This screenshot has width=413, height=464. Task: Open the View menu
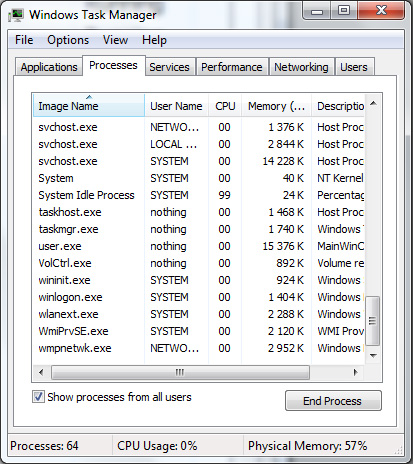tap(115, 40)
